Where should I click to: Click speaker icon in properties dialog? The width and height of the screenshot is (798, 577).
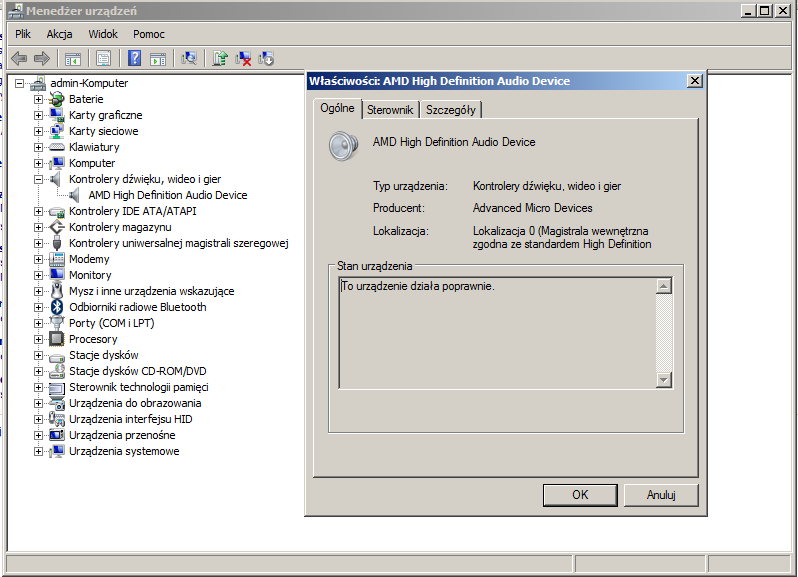click(344, 146)
